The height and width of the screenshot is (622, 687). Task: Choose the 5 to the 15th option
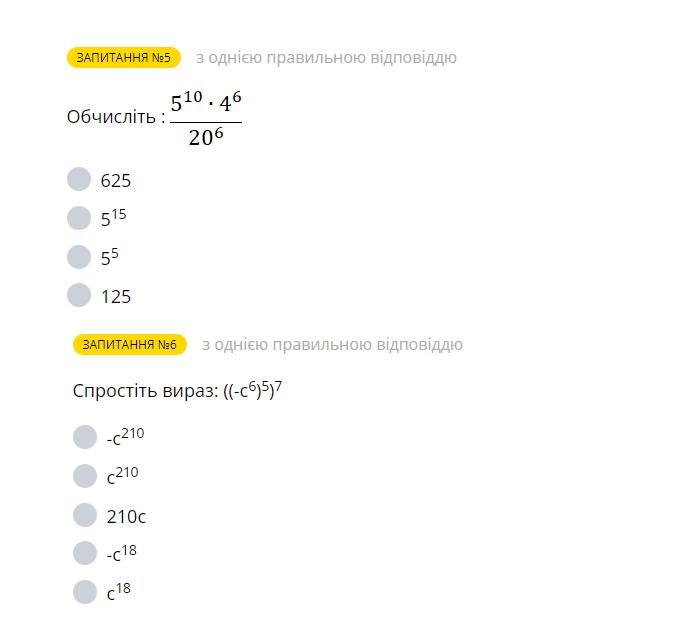point(79,218)
